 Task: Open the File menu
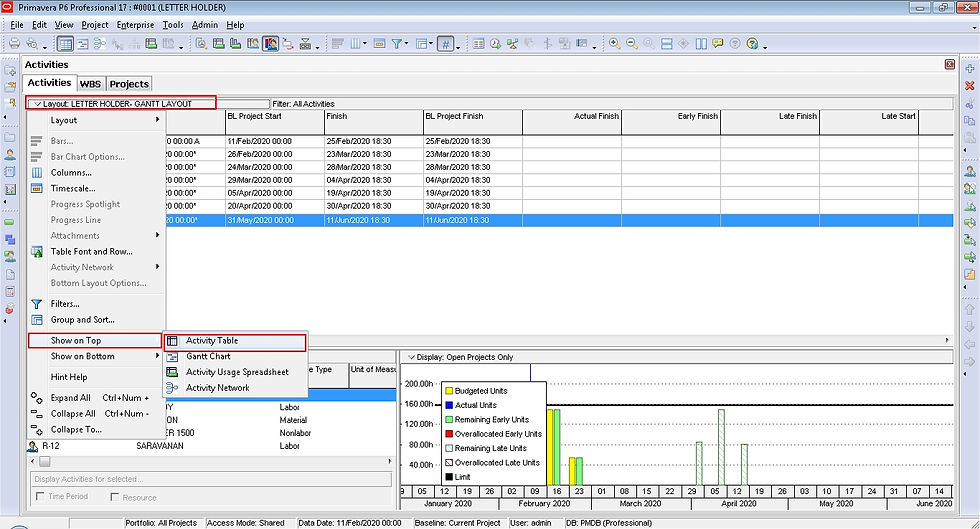(17, 25)
